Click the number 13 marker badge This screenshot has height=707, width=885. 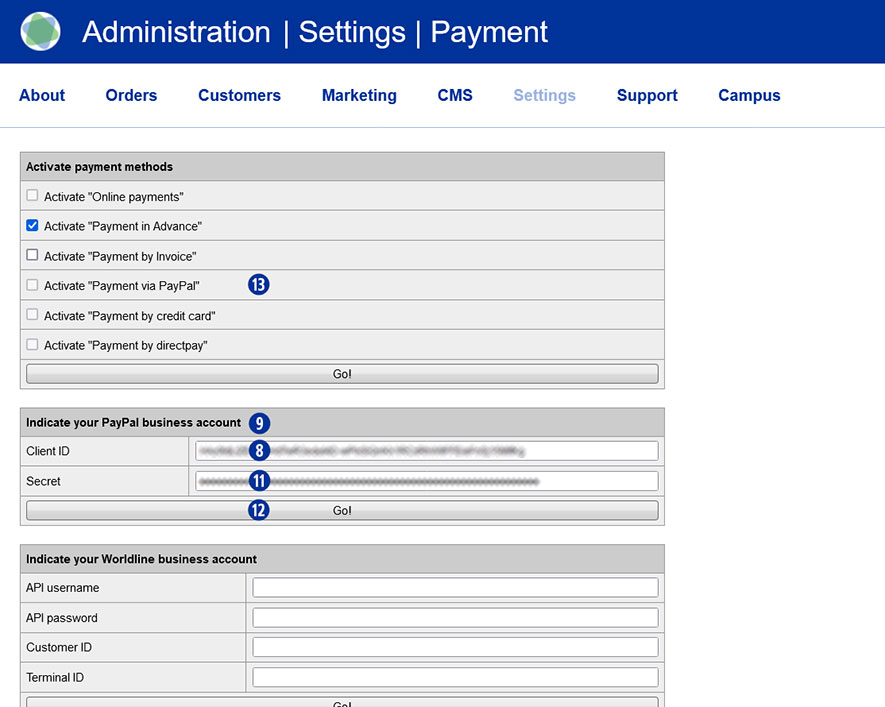click(259, 285)
